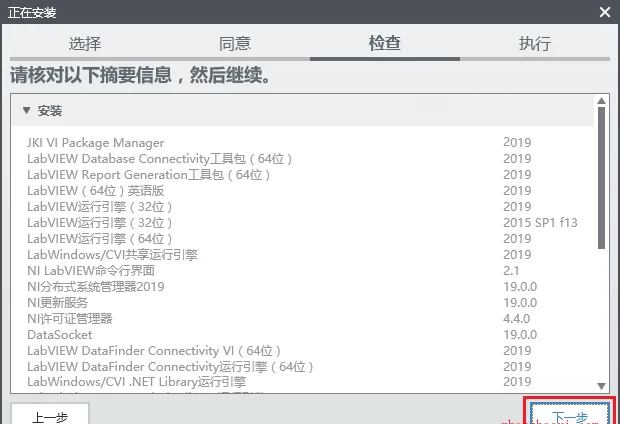Click the 下一步 next button

coord(570,414)
